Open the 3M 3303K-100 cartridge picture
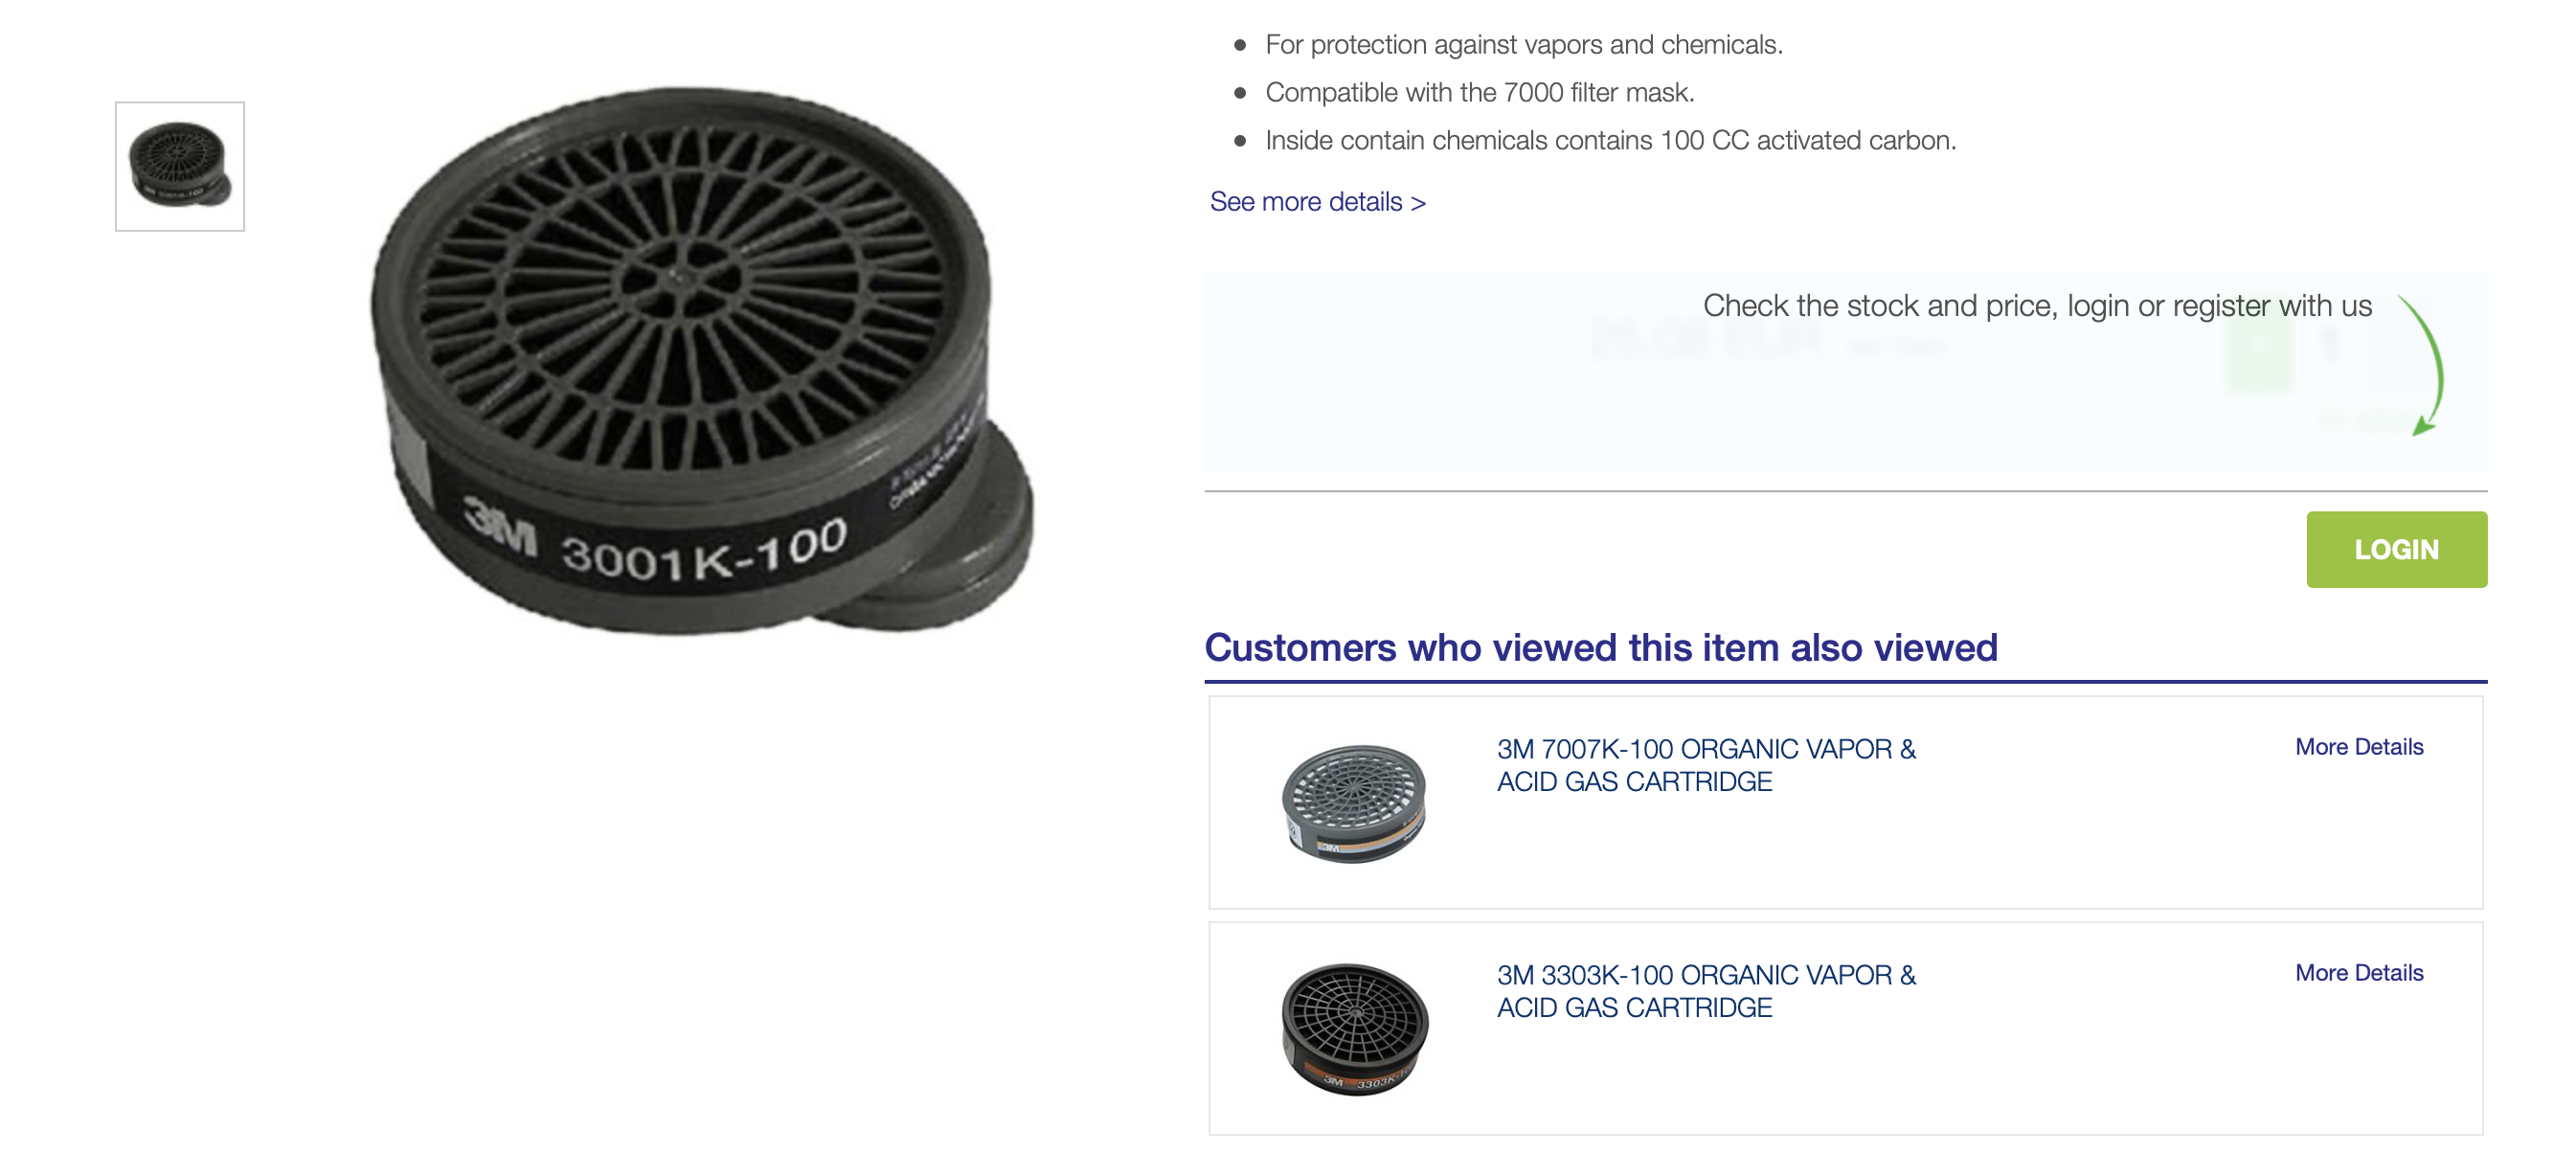 [1354, 1029]
